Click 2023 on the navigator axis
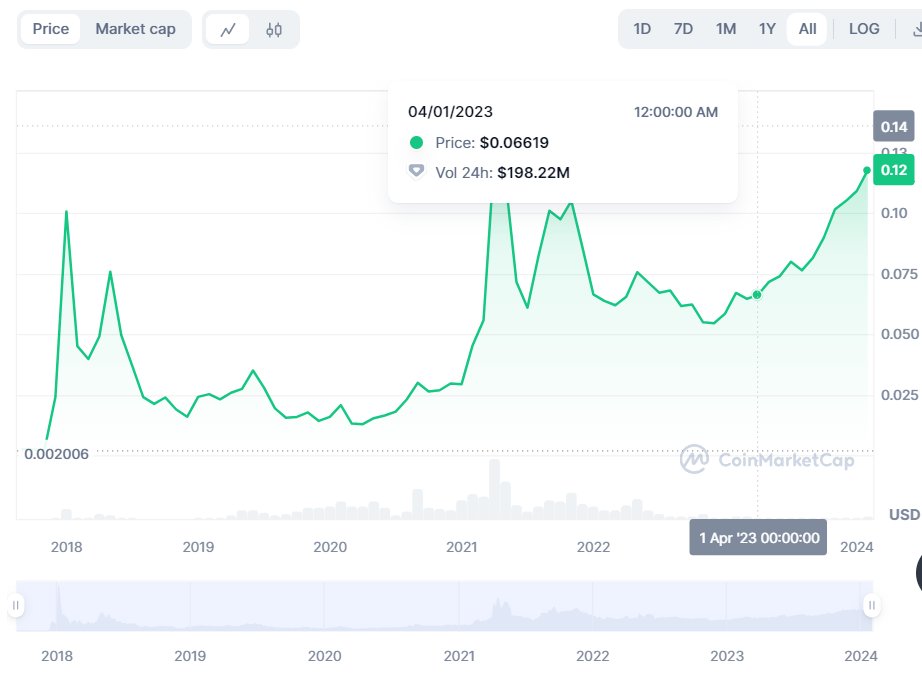Image resolution: width=922 pixels, height=689 pixels. tap(727, 655)
